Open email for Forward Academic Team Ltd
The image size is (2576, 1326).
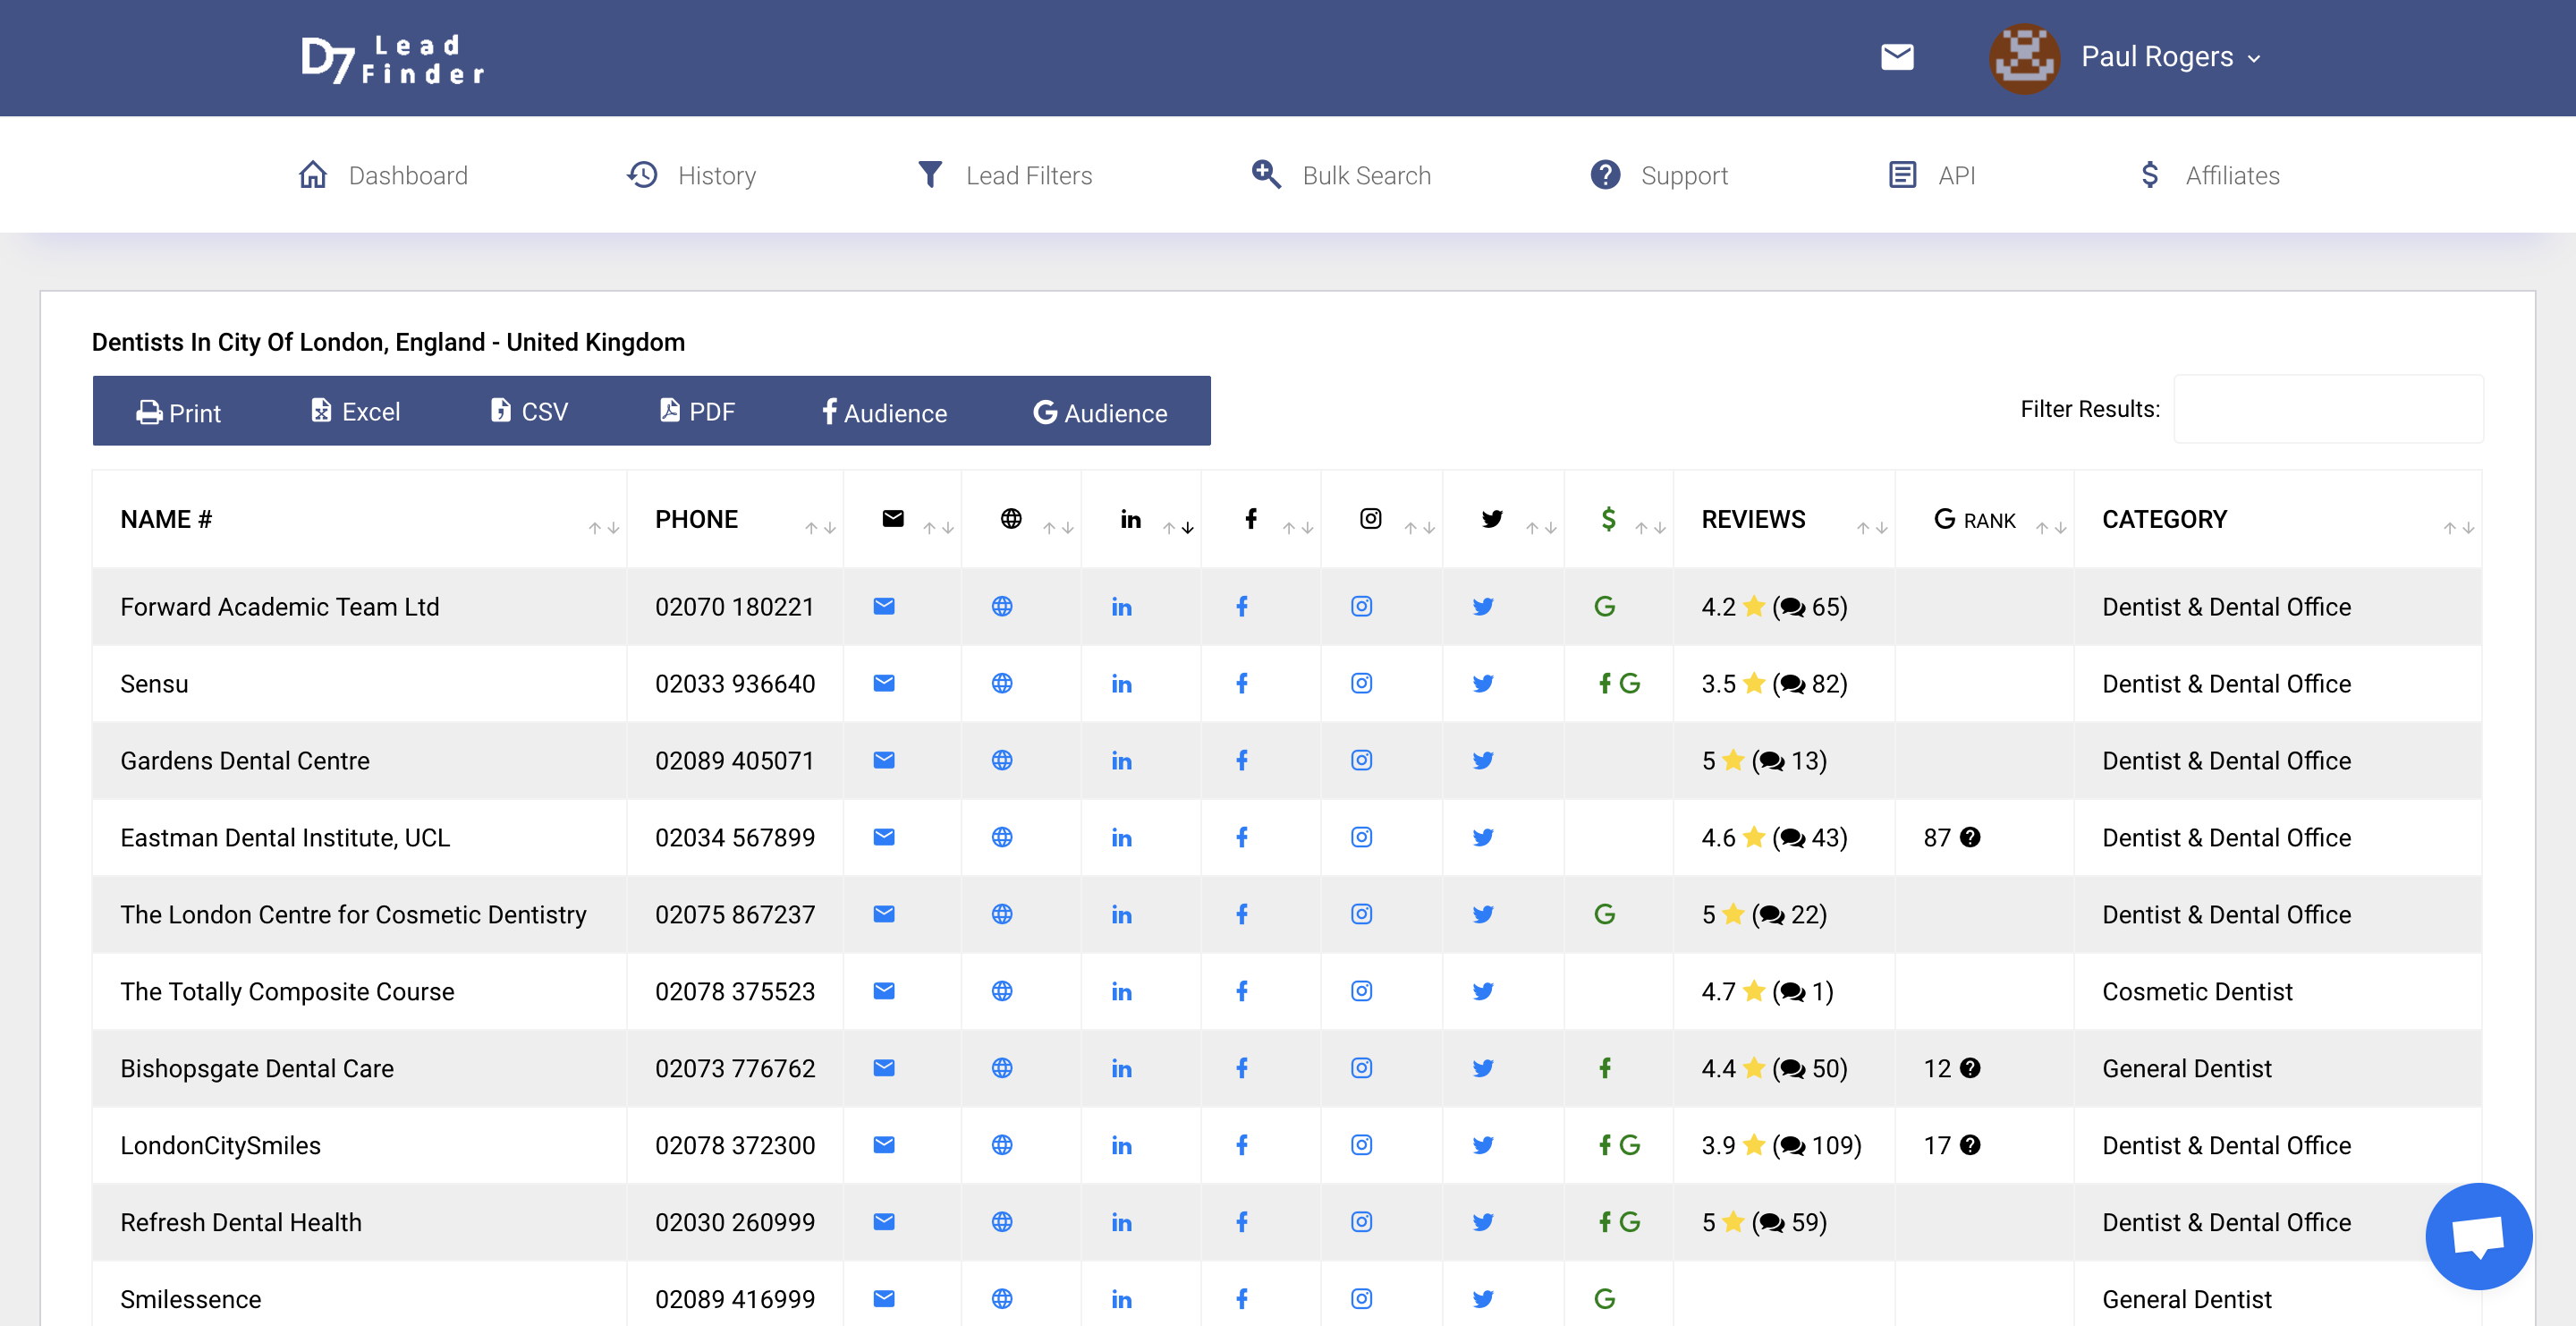(x=883, y=606)
